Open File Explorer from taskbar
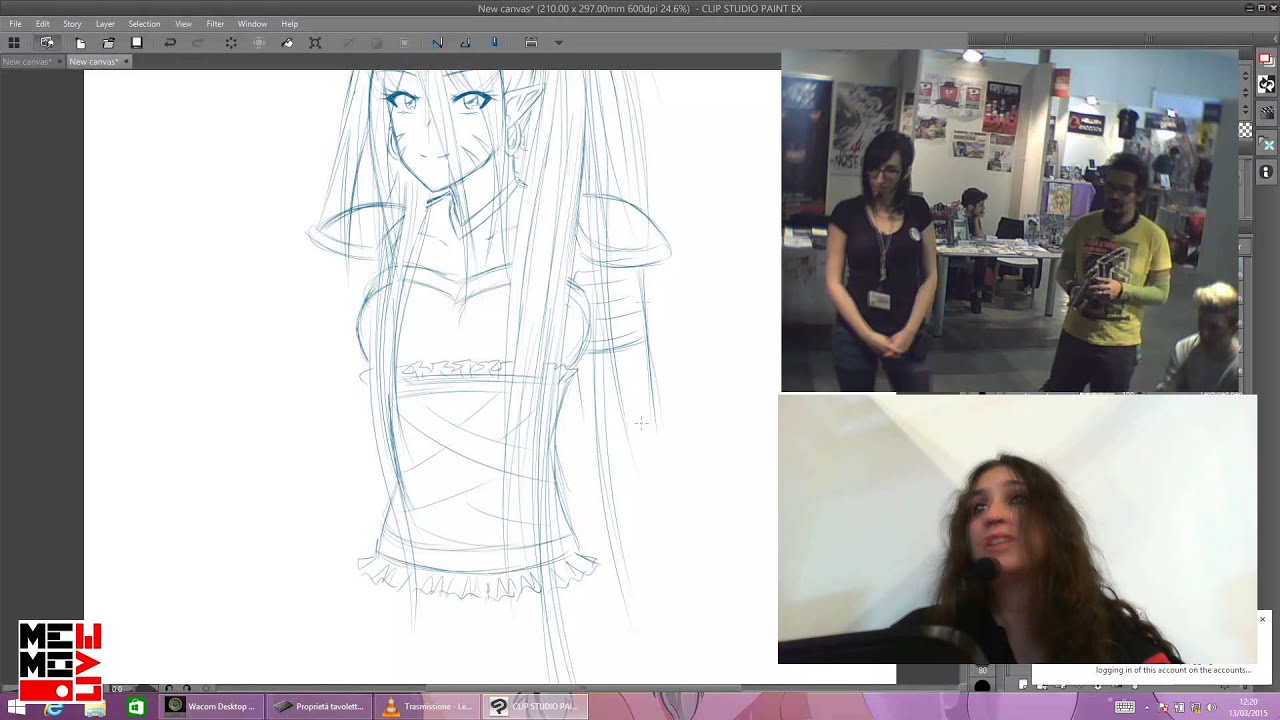Viewport: 1280px width, 720px height. pyautogui.click(x=95, y=708)
